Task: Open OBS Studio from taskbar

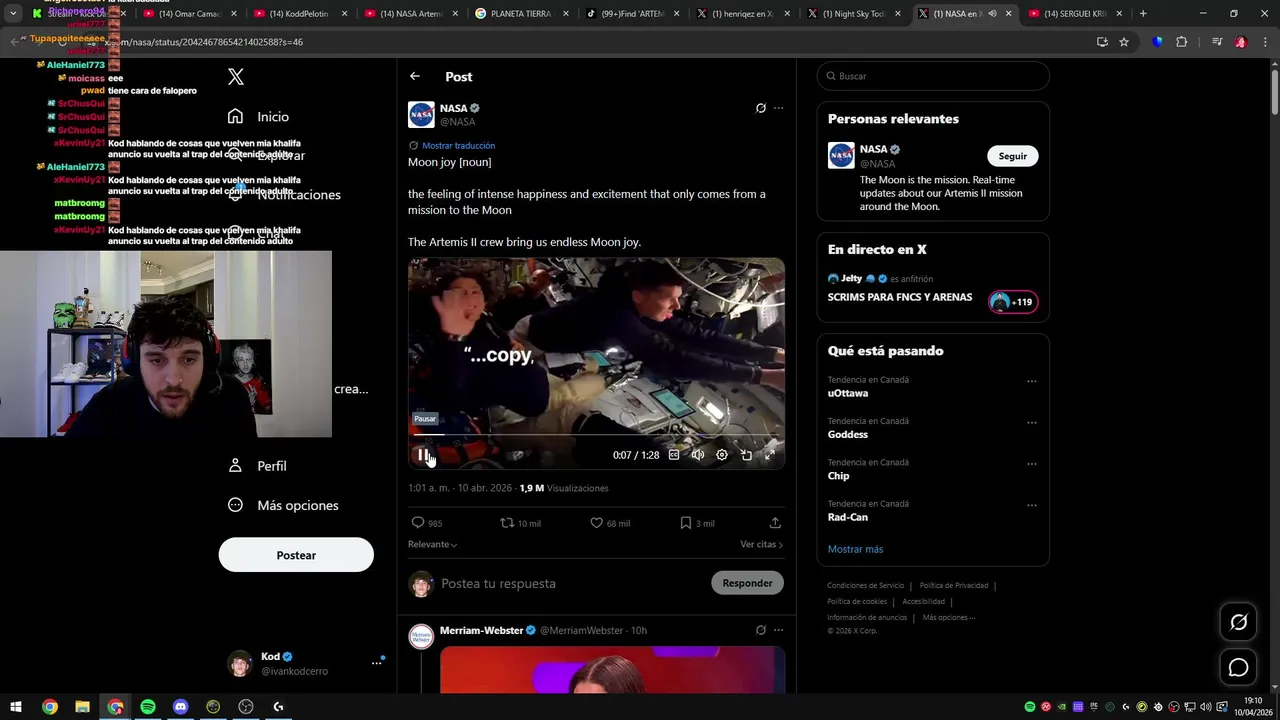Action: tap(246, 707)
